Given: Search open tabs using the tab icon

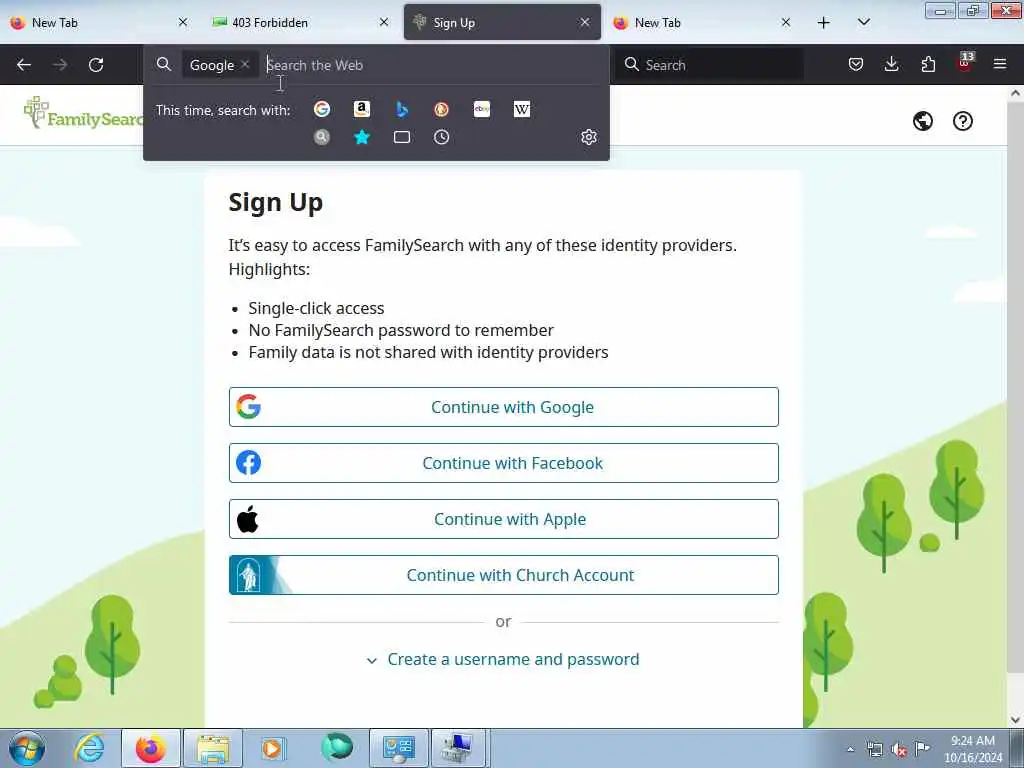Looking at the screenshot, I should (402, 137).
